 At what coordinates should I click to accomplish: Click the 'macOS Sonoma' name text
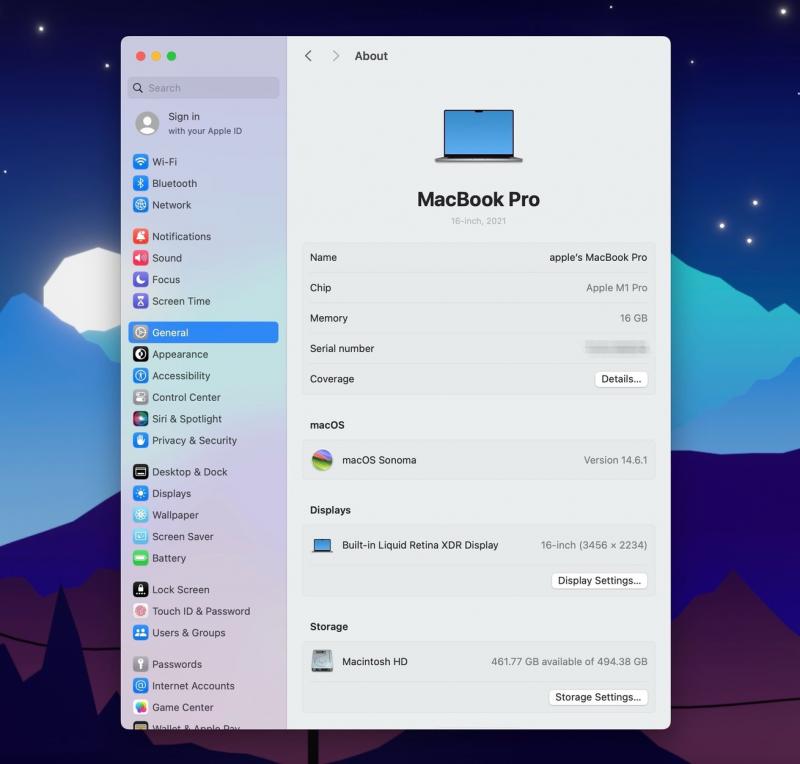[x=379, y=460]
